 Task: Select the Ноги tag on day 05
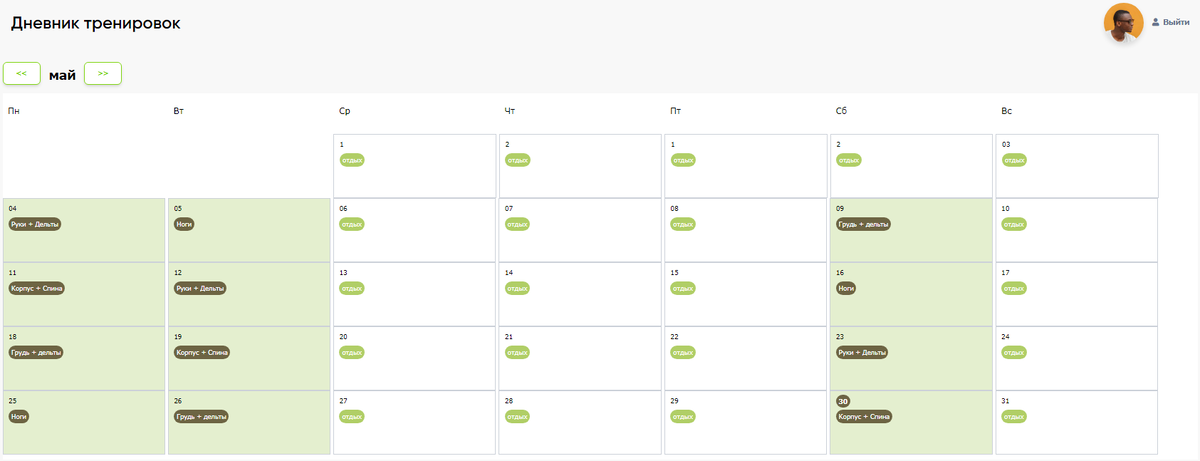click(184, 224)
